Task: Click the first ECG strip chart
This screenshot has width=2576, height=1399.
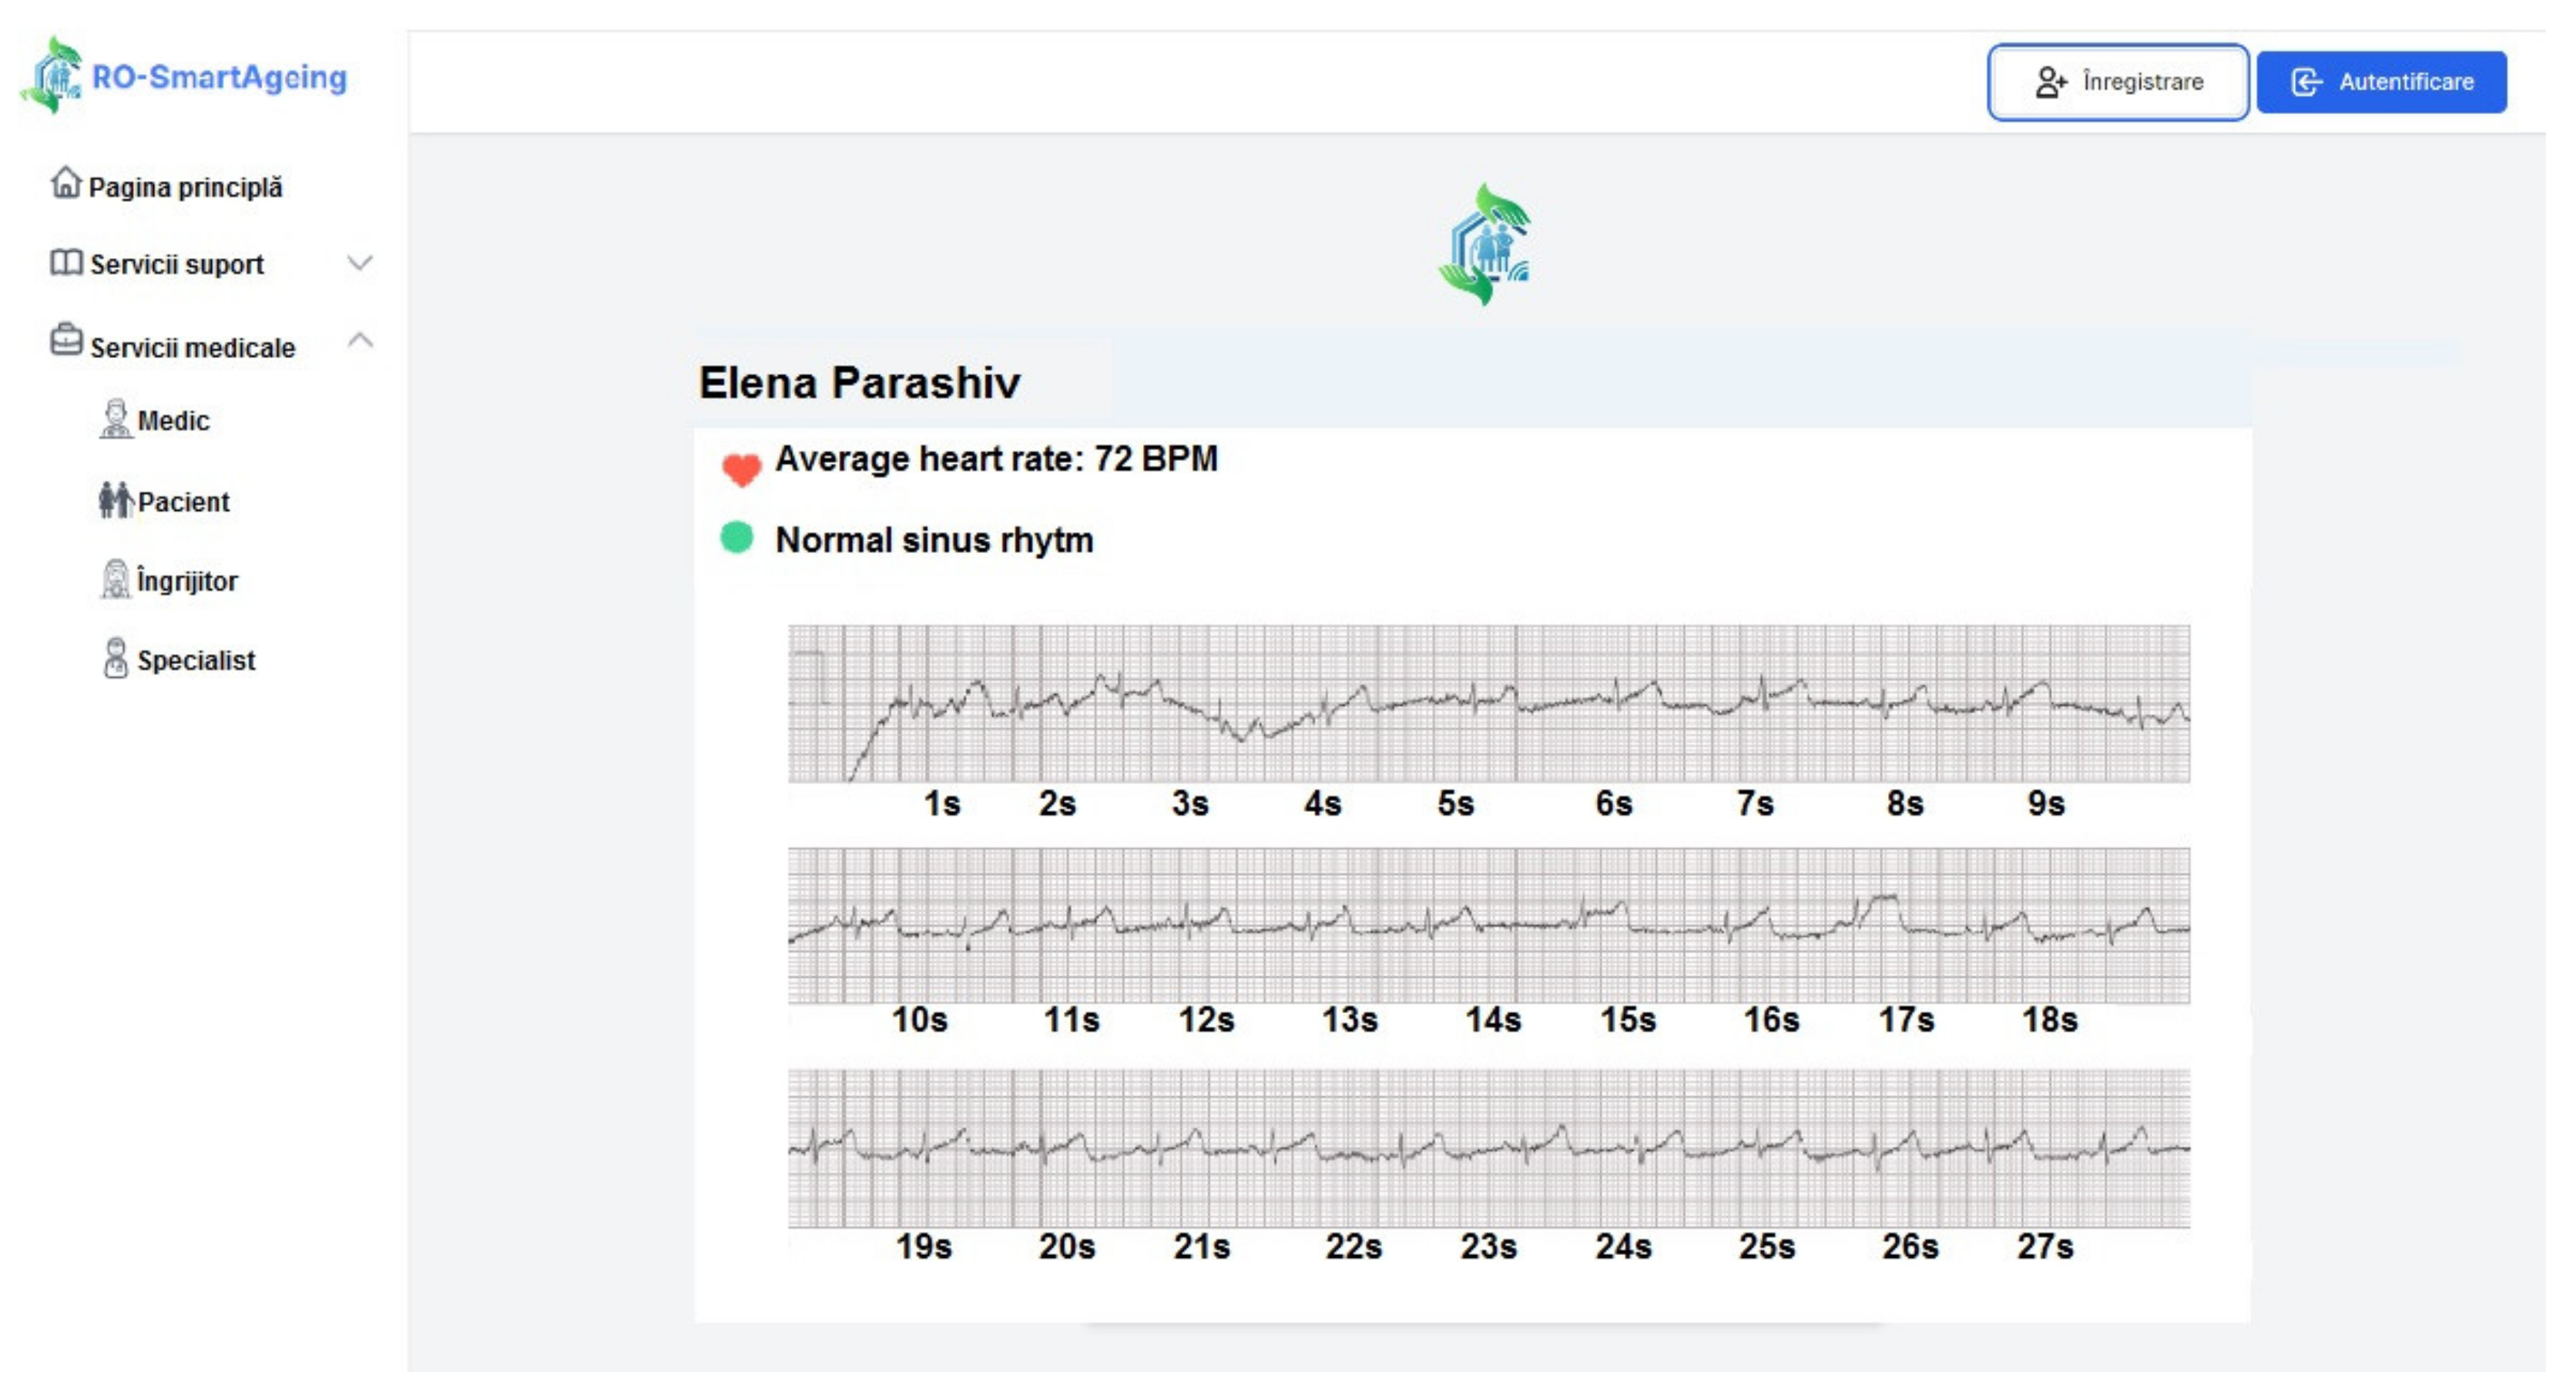Action: (x=1488, y=703)
